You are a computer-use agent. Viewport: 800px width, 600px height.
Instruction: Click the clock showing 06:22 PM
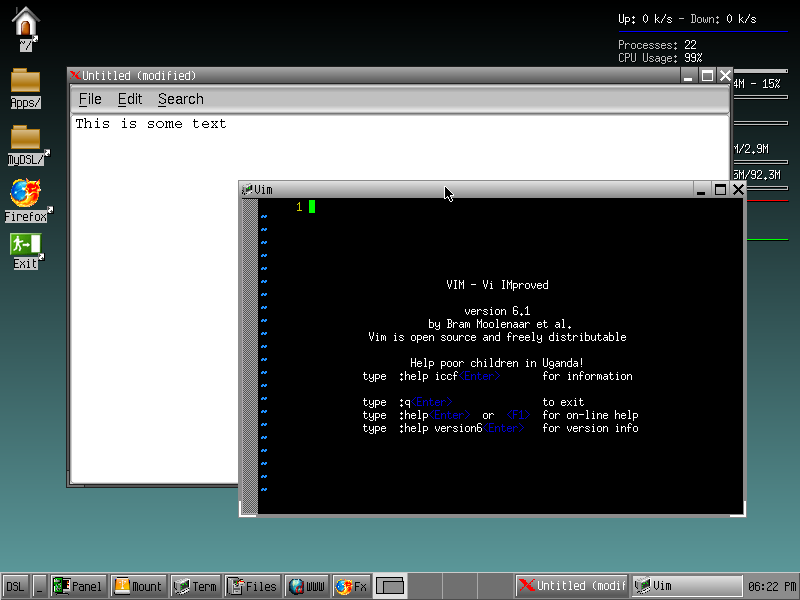[772, 586]
